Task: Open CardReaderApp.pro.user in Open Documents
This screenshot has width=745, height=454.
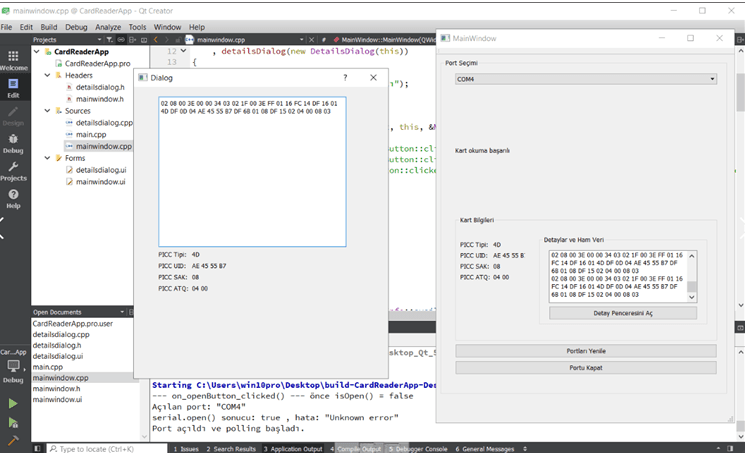Action: [73, 323]
